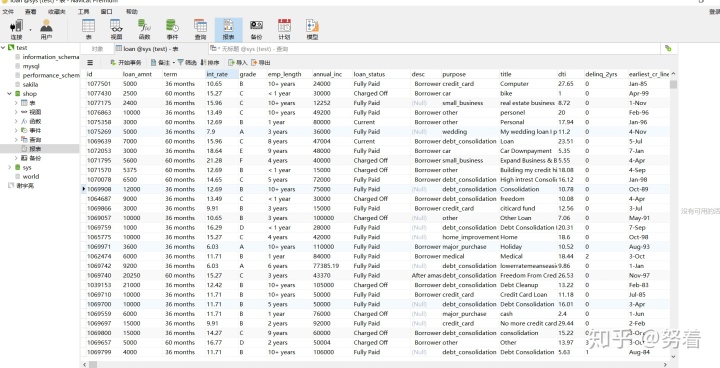Click the annual_inc column header
Viewport: 720px width, 368px height.
(332, 74)
